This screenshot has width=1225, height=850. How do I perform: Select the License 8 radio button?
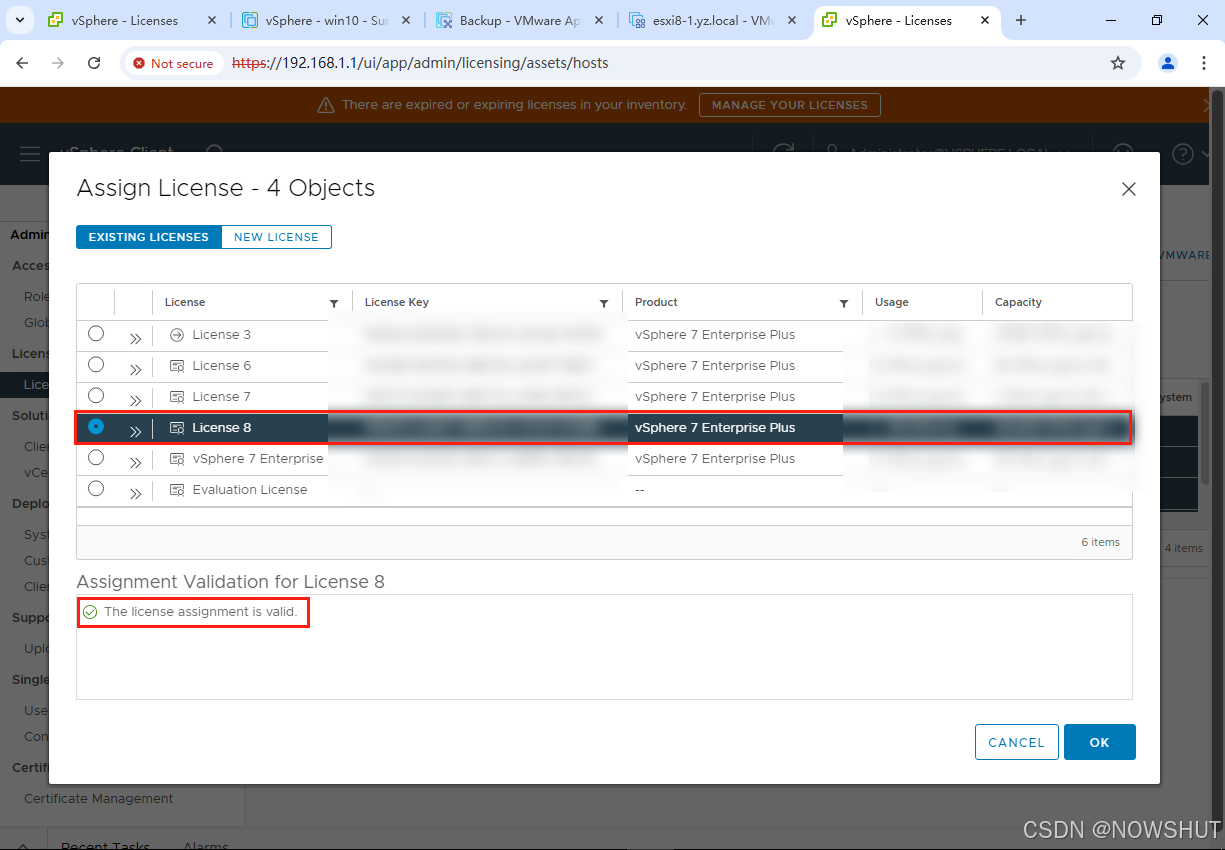(96, 427)
